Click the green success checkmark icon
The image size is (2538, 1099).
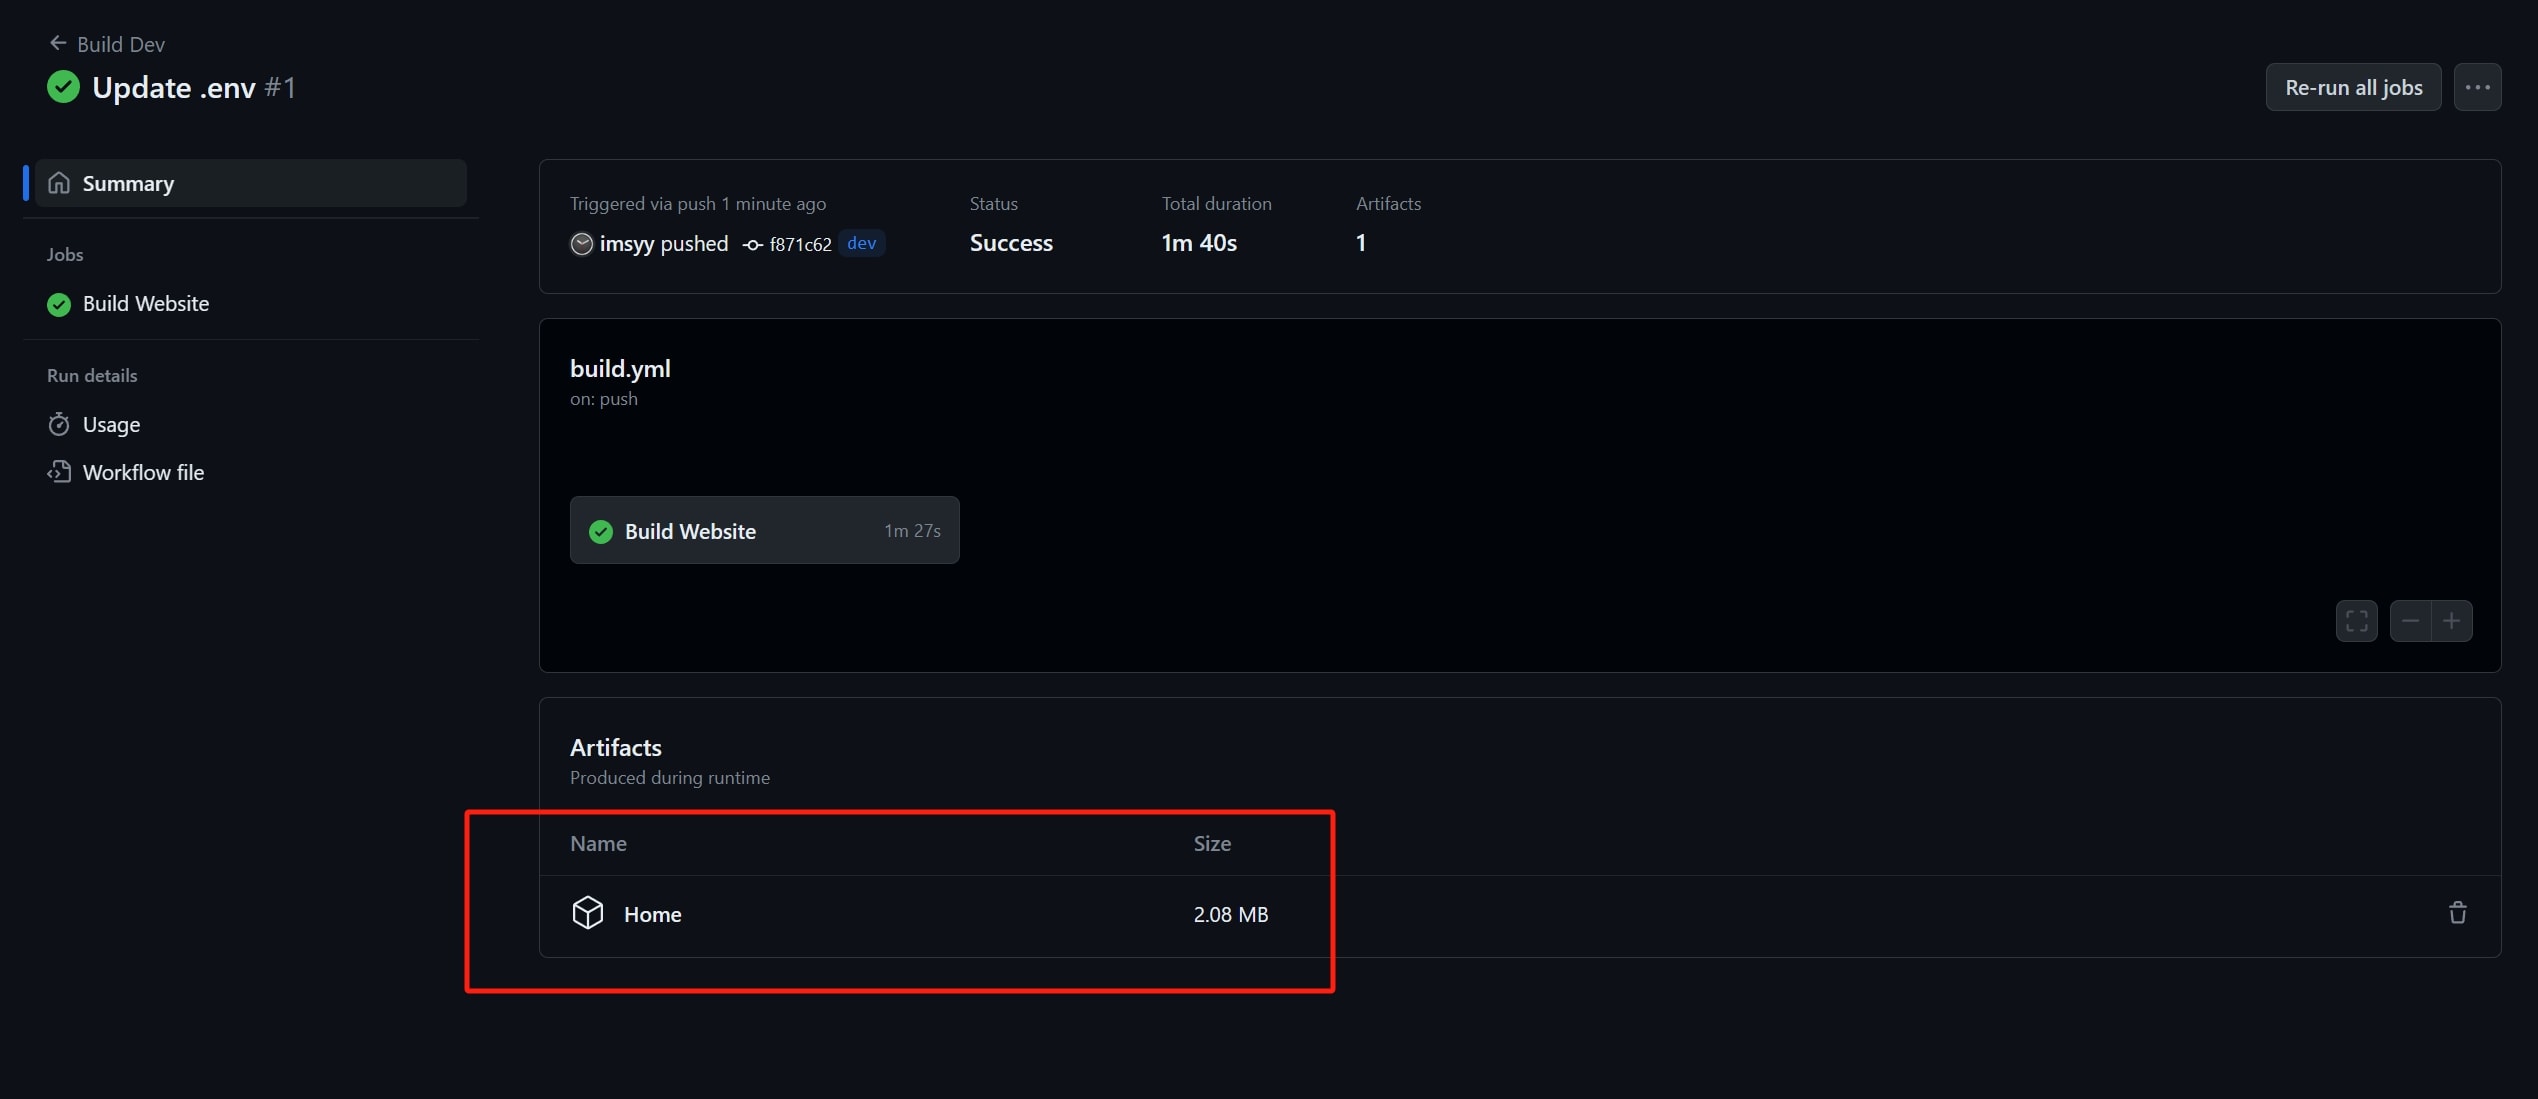point(62,86)
